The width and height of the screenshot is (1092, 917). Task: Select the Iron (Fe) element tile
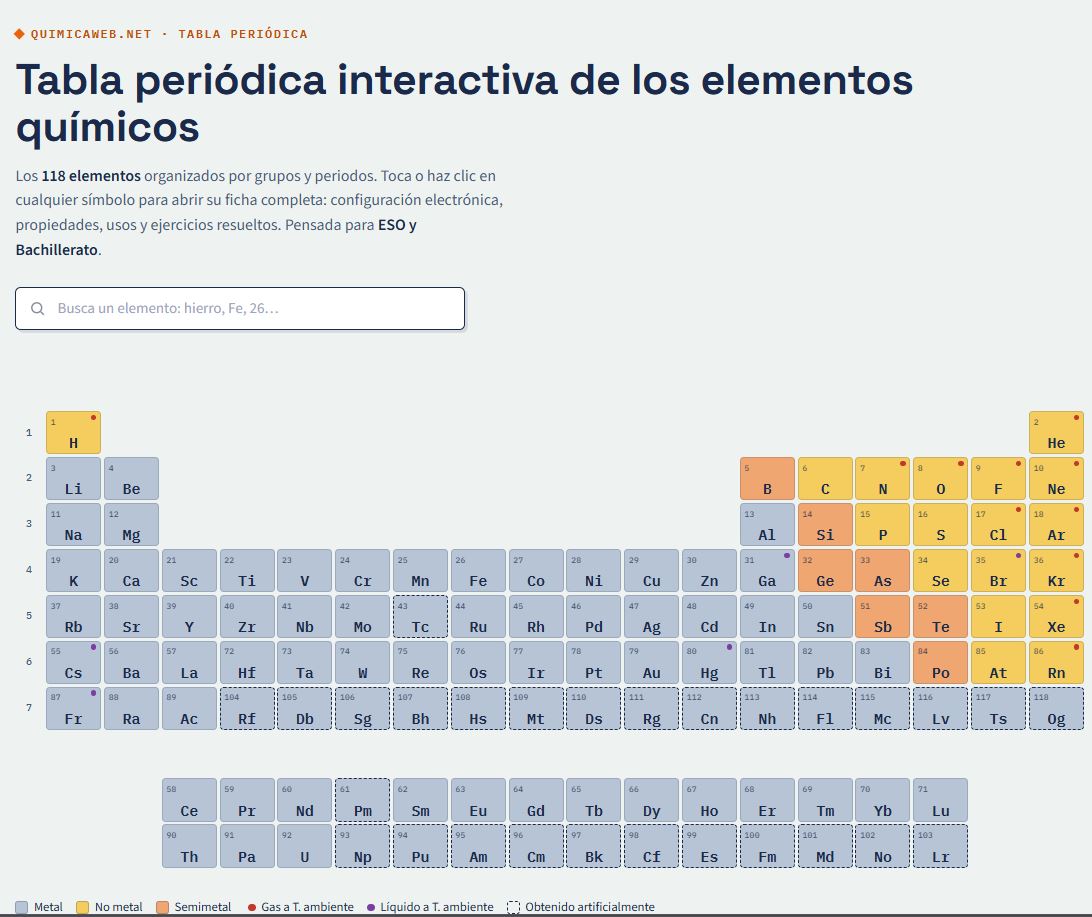pos(478,570)
